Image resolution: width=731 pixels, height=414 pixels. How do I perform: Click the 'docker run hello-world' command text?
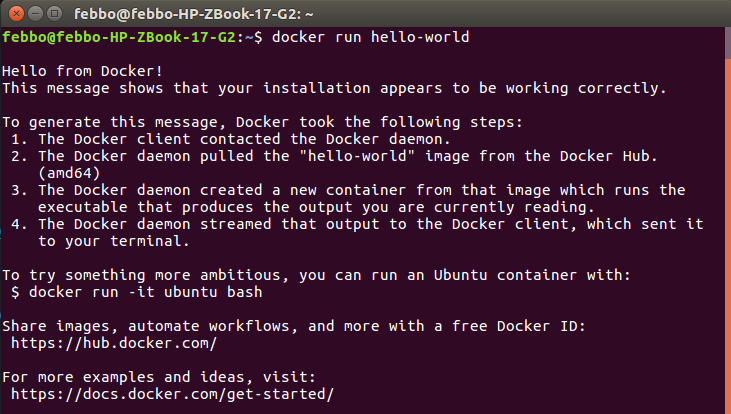click(x=370, y=37)
